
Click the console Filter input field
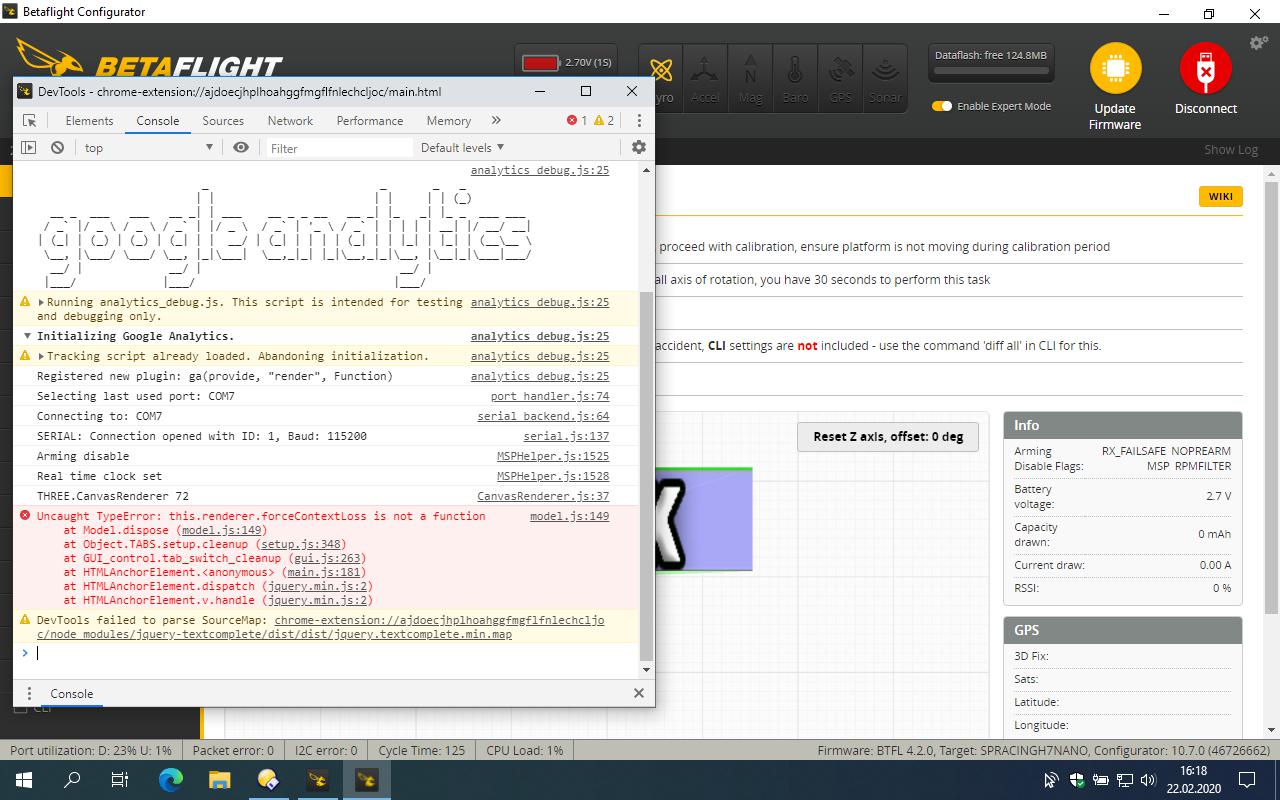coord(338,148)
